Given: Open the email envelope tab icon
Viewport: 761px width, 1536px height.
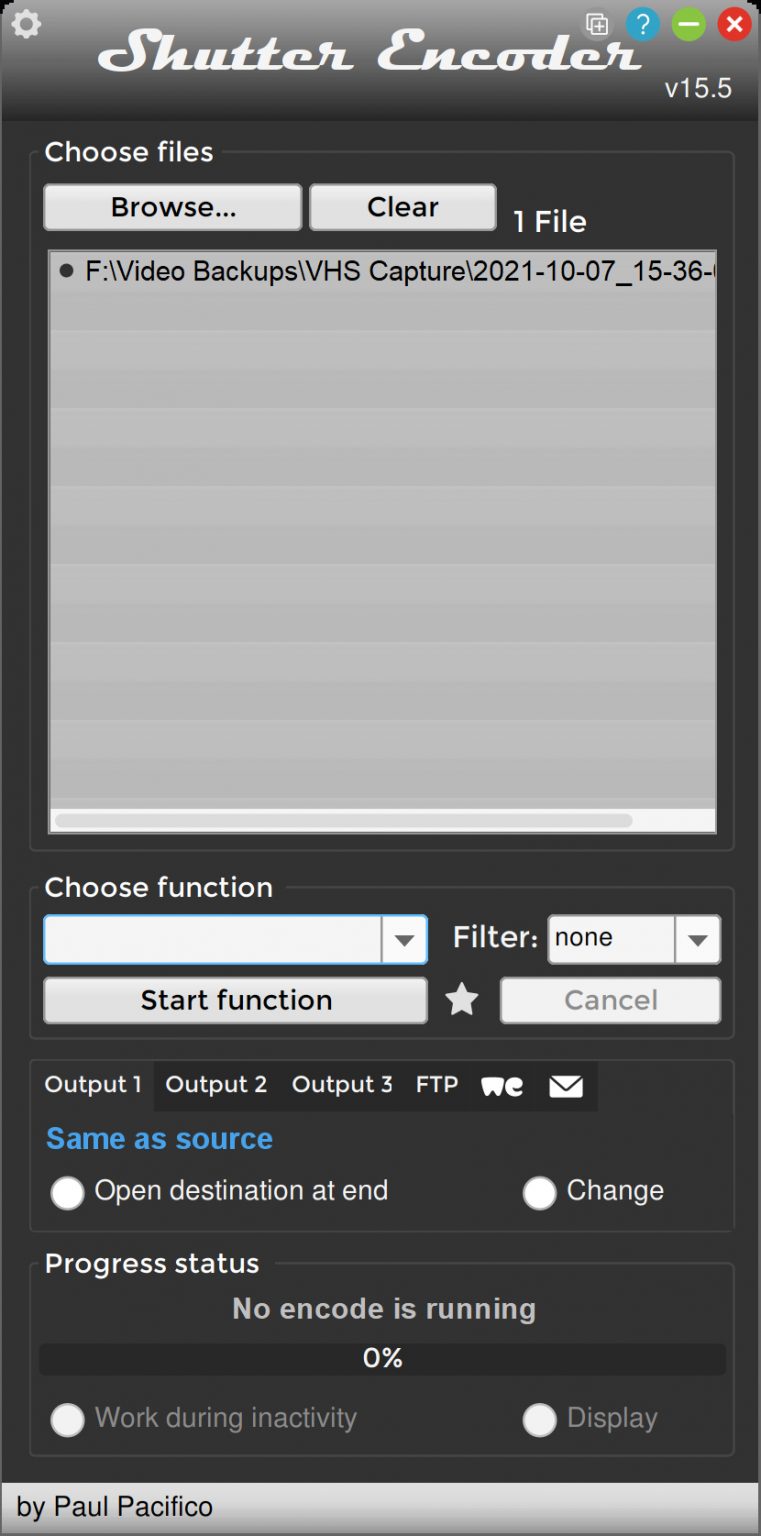Looking at the screenshot, I should point(566,1086).
